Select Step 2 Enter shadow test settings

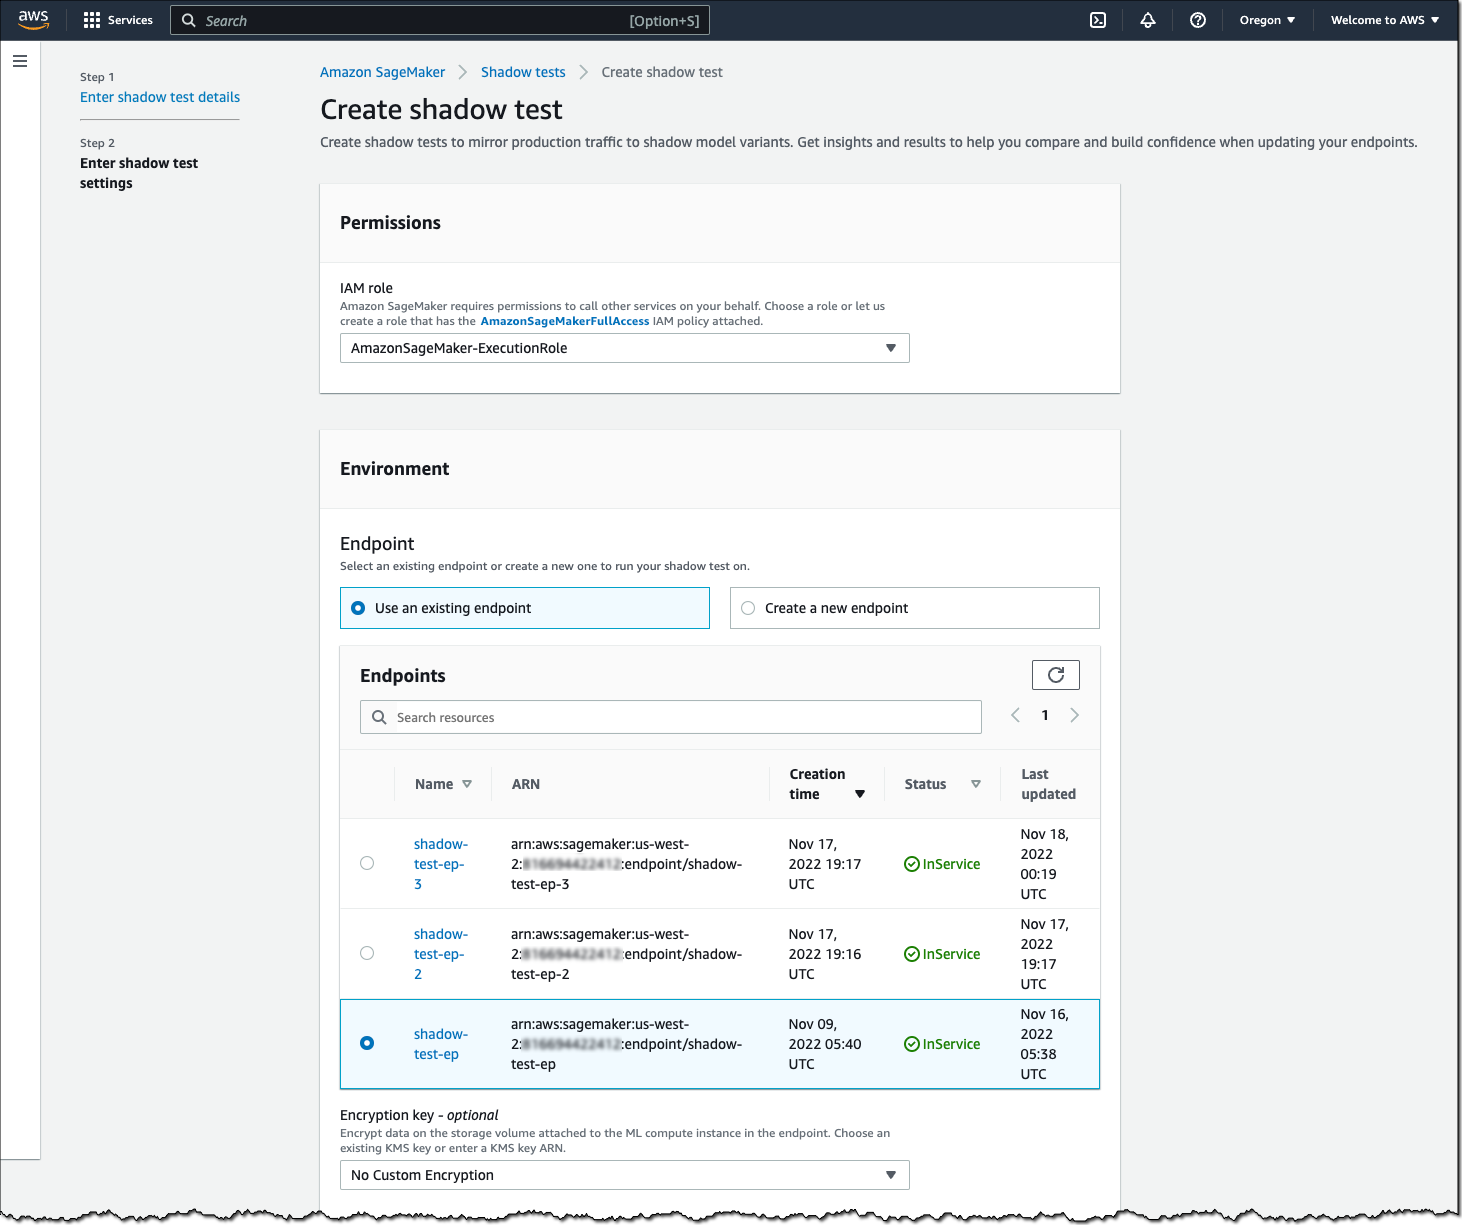pos(139,173)
